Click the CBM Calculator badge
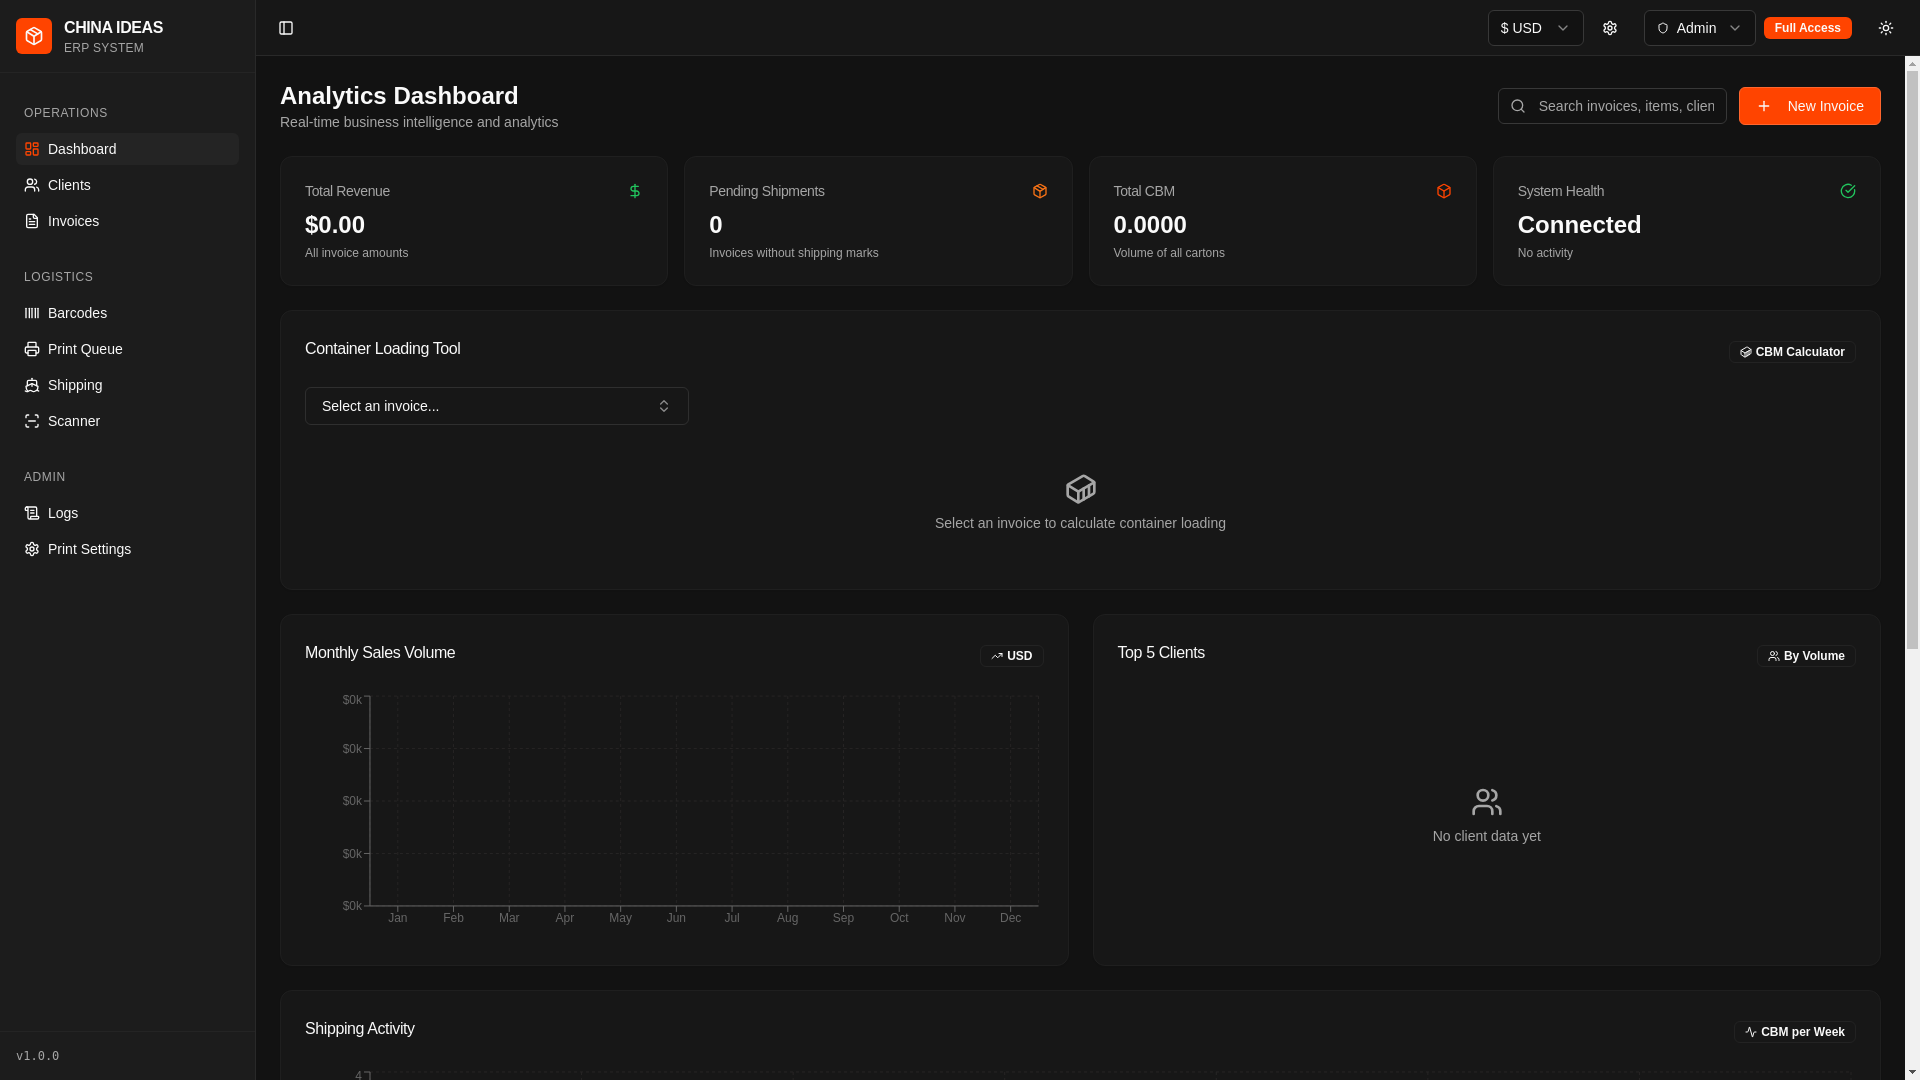This screenshot has height=1080, width=1920. (x=1792, y=352)
